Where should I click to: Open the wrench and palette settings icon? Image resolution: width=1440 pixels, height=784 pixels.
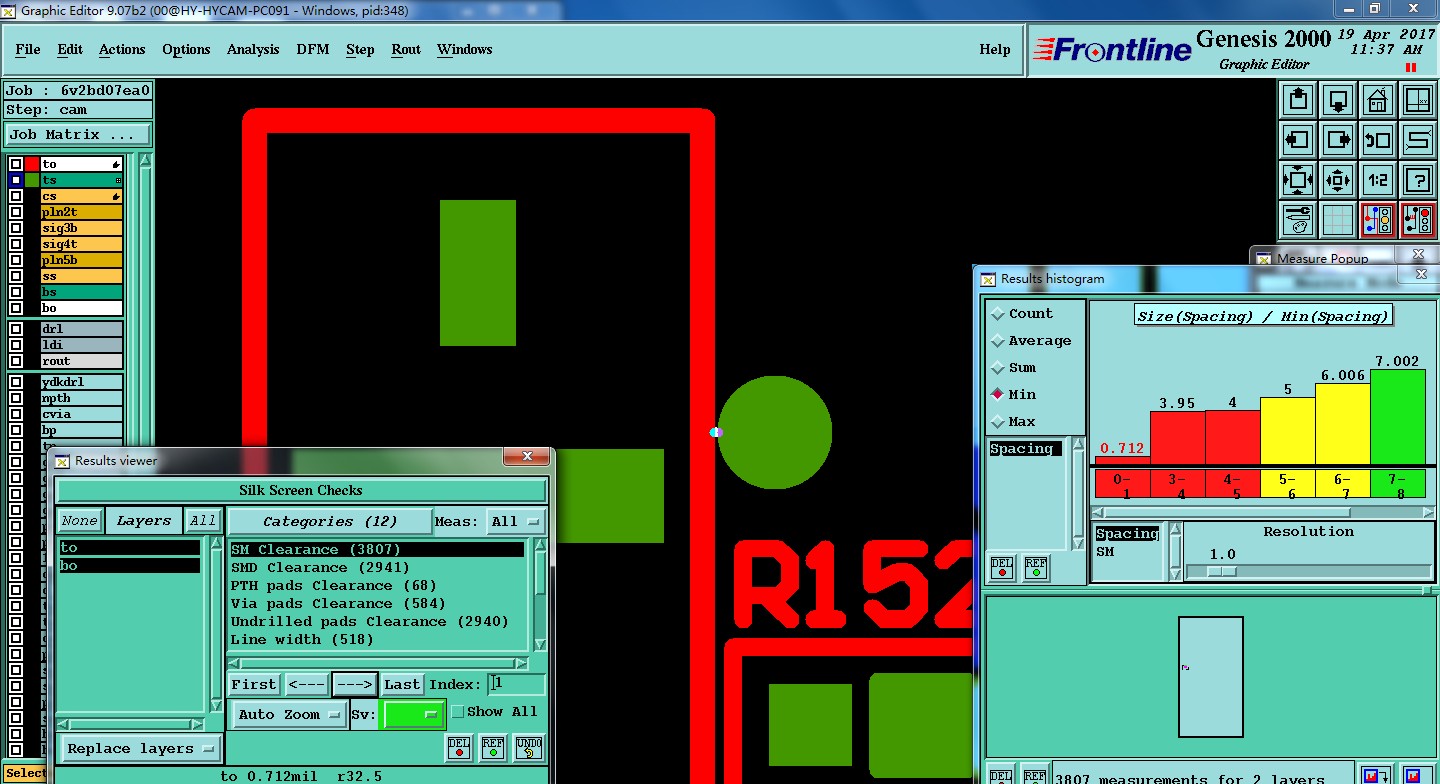(1297, 220)
